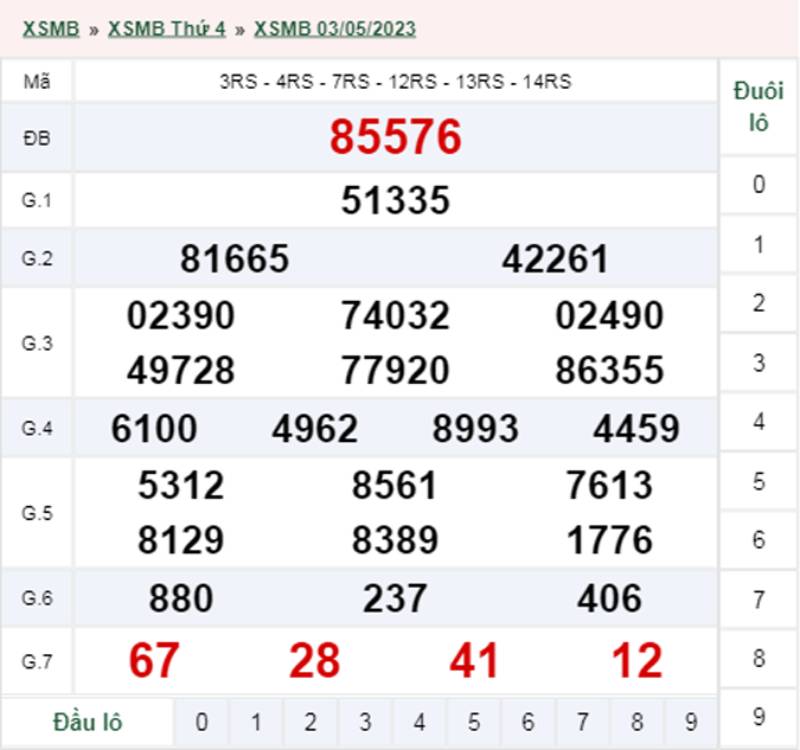Open the XSMB breadcrumb link
The image size is (800, 750).
point(50,28)
